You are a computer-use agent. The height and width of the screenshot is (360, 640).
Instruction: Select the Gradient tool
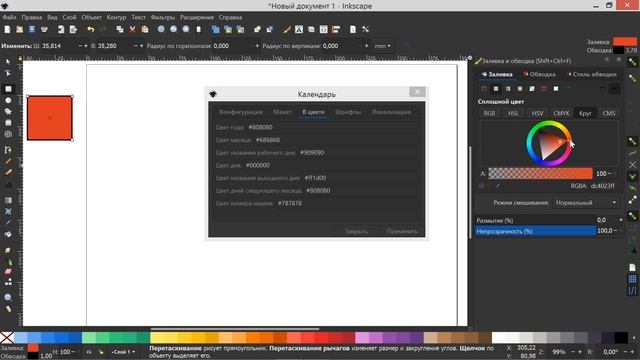click(8, 200)
